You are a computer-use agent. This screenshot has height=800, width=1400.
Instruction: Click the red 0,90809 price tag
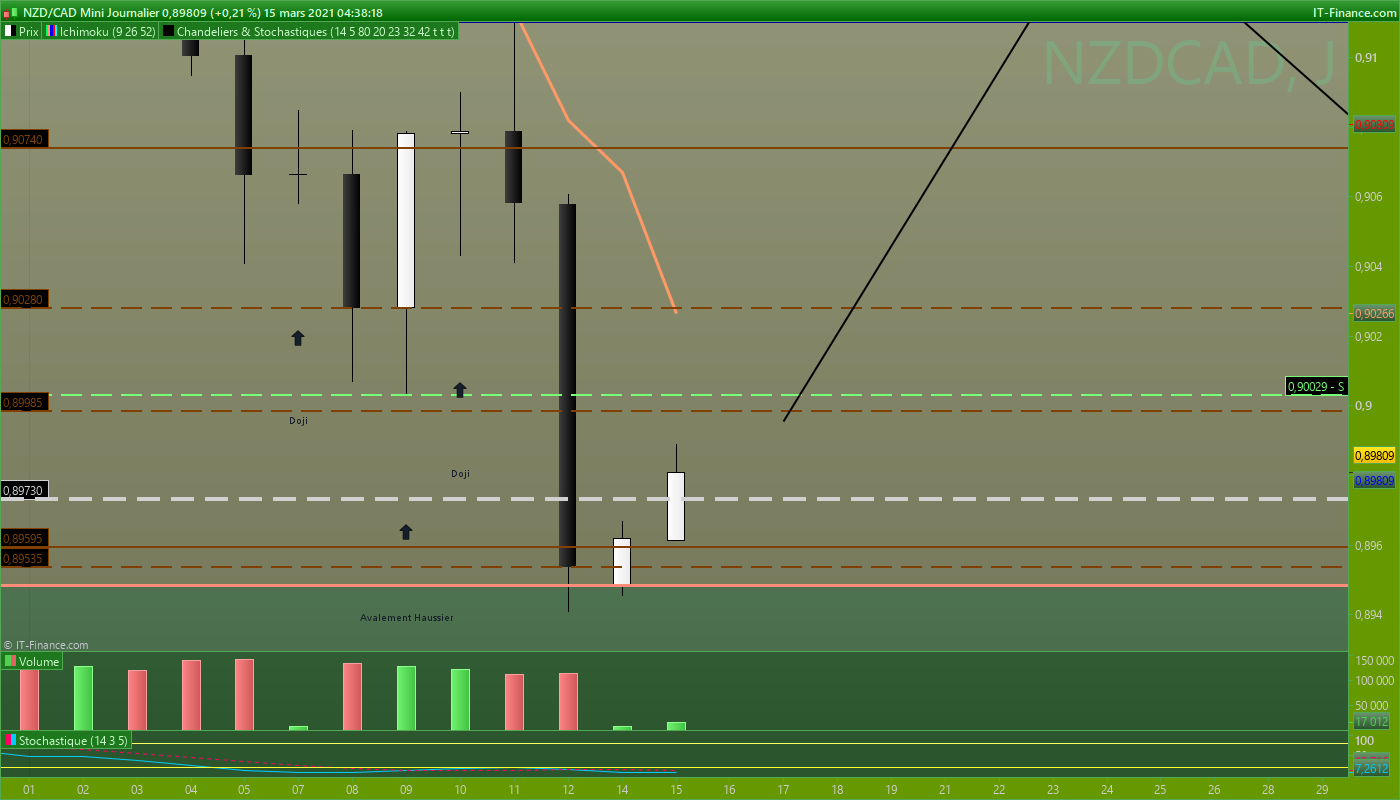pos(1373,125)
